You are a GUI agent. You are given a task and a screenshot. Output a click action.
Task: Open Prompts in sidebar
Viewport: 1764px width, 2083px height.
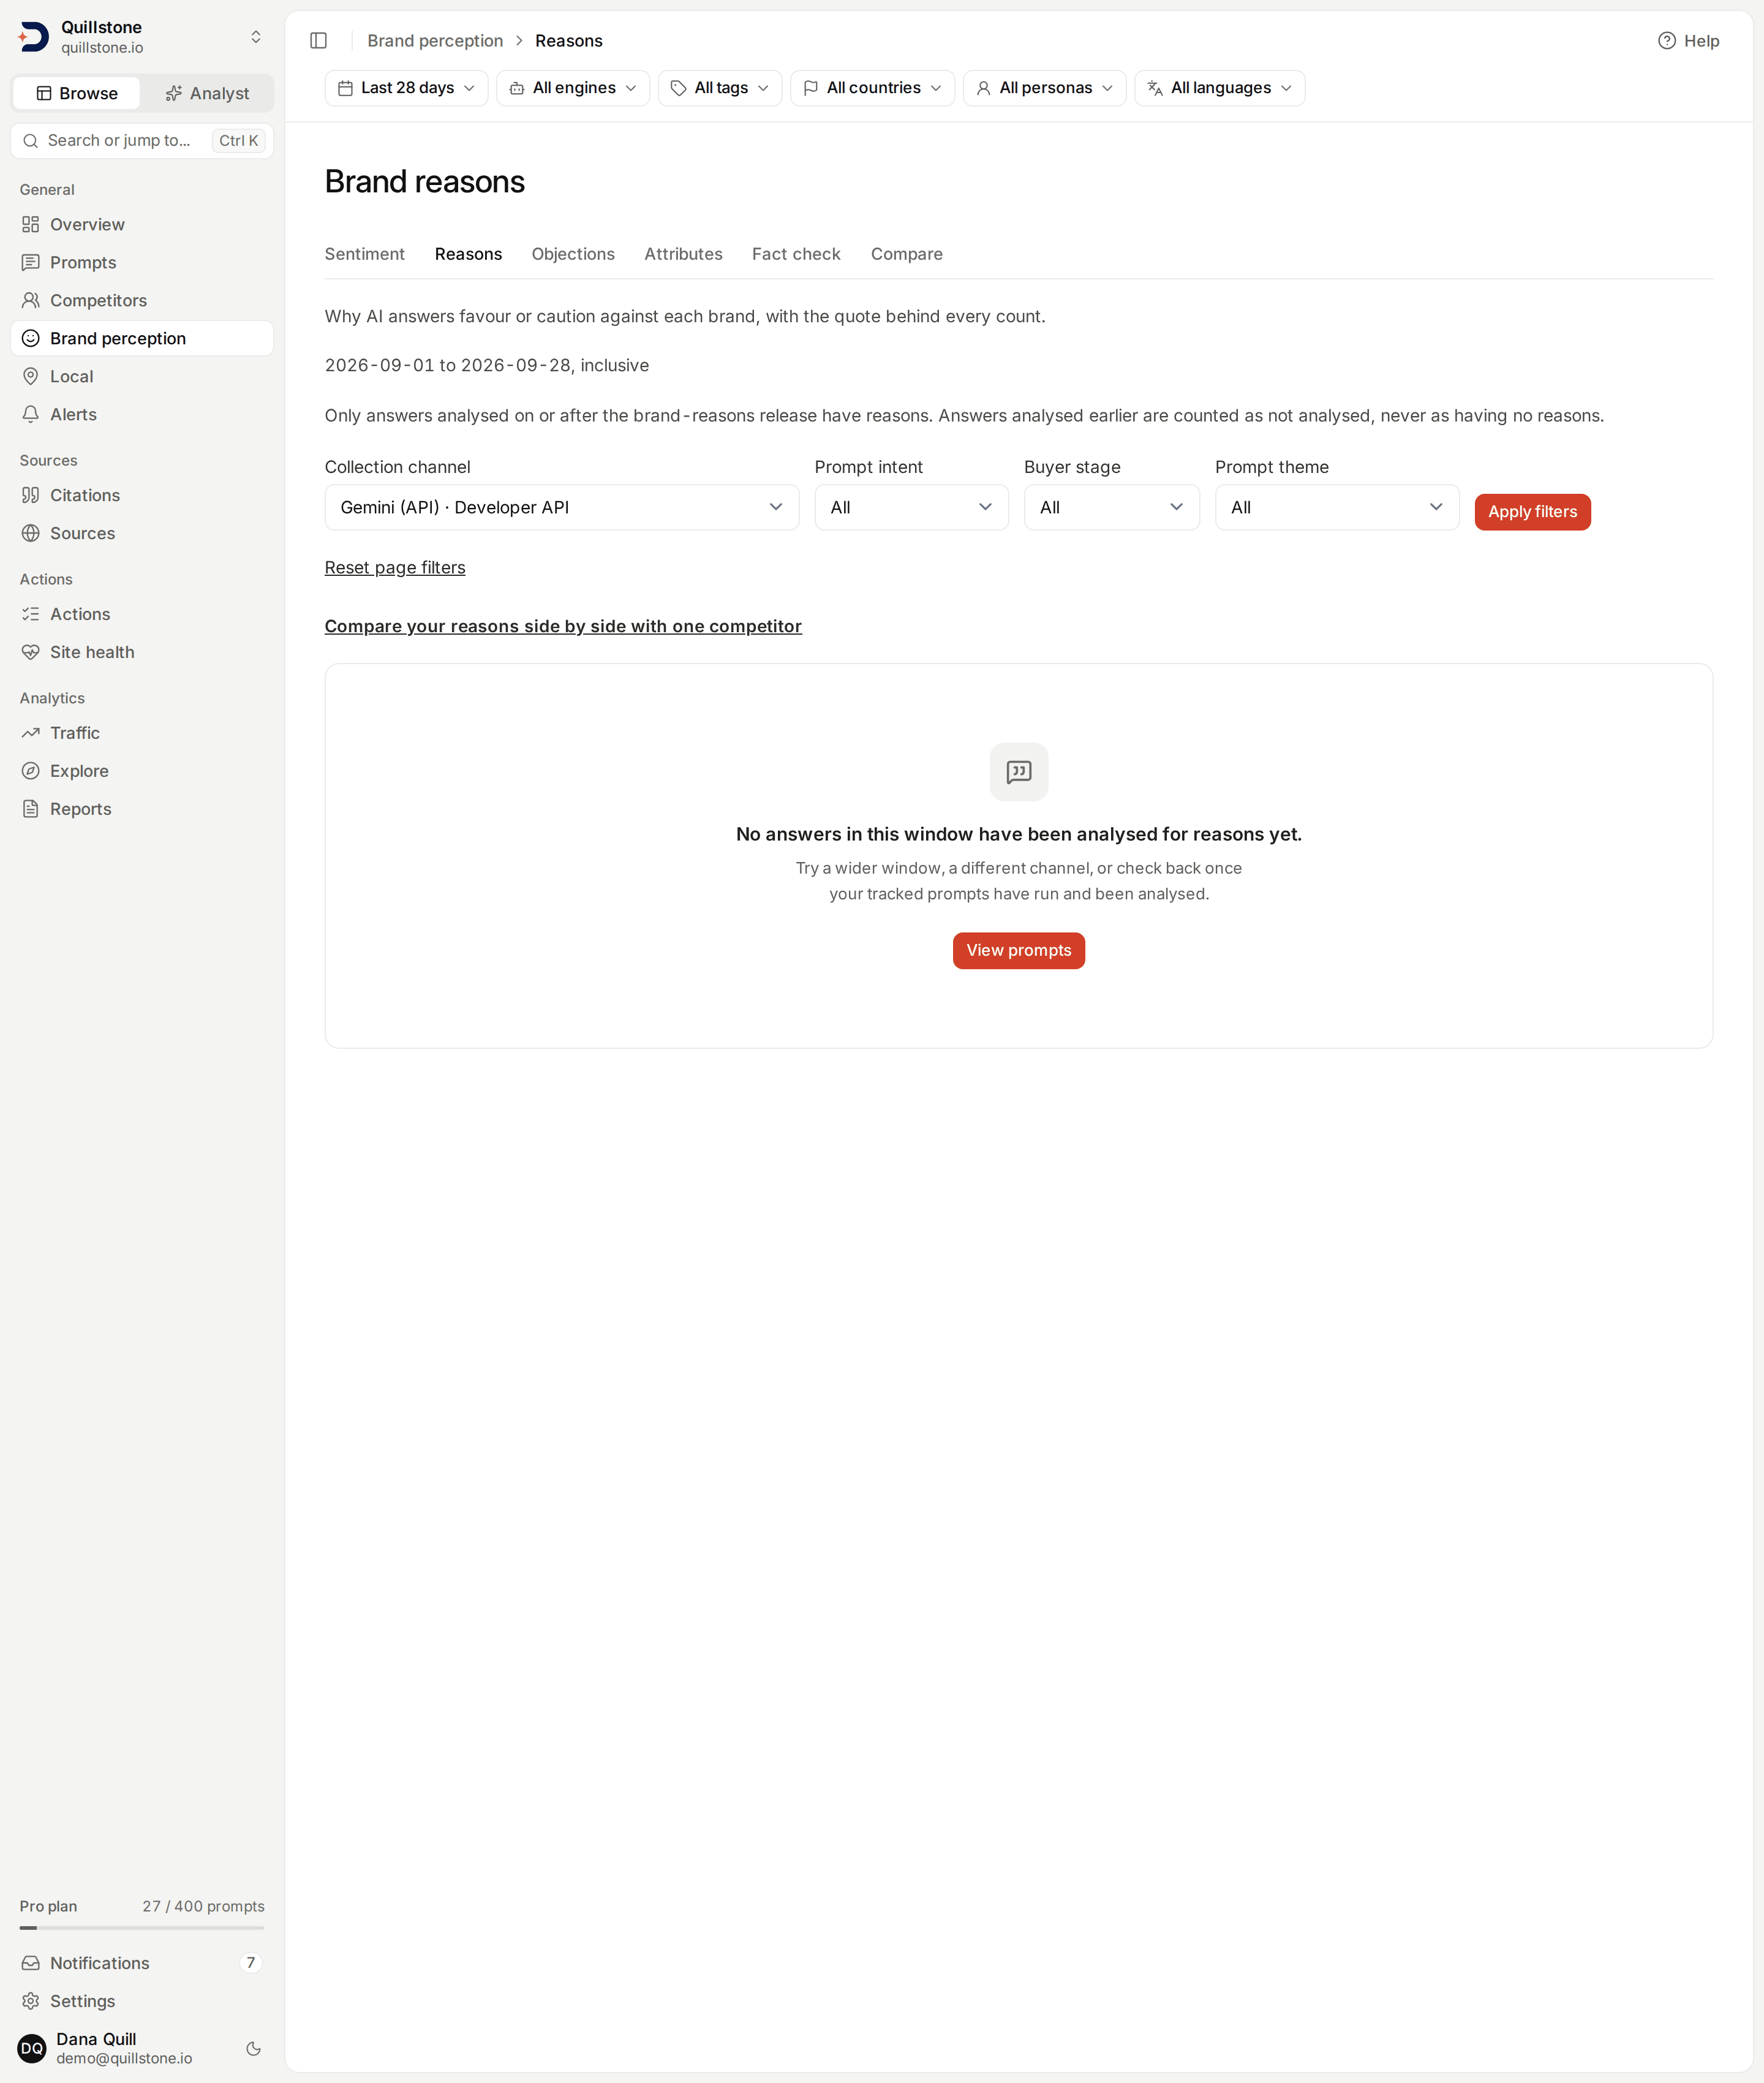pos(142,262)
